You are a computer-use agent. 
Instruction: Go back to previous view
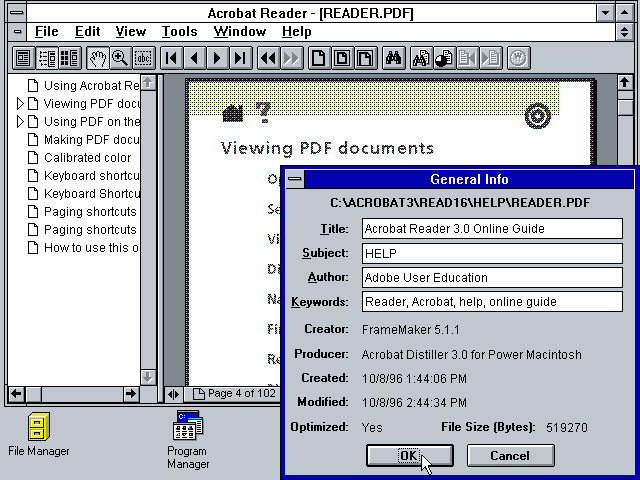click(x=269, y=58)
